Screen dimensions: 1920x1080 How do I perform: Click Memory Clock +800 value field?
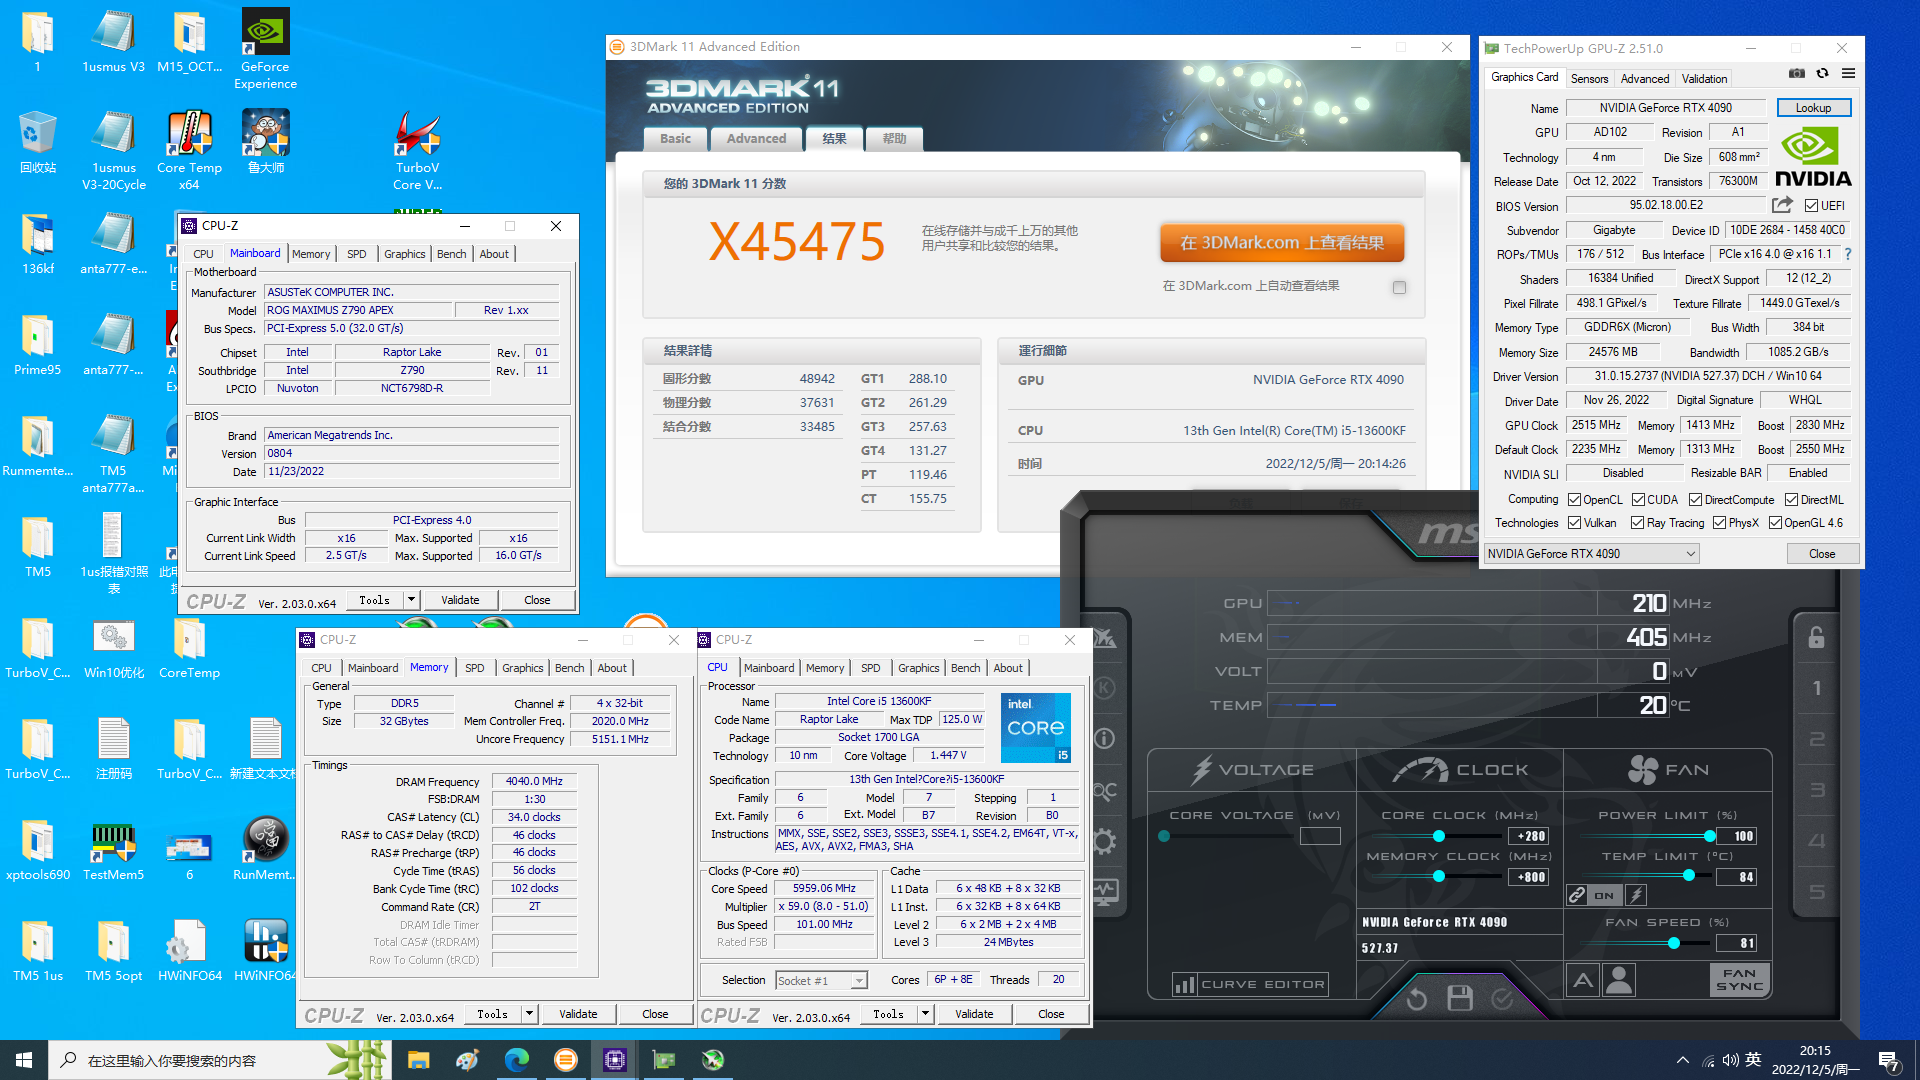point(1527,877)
